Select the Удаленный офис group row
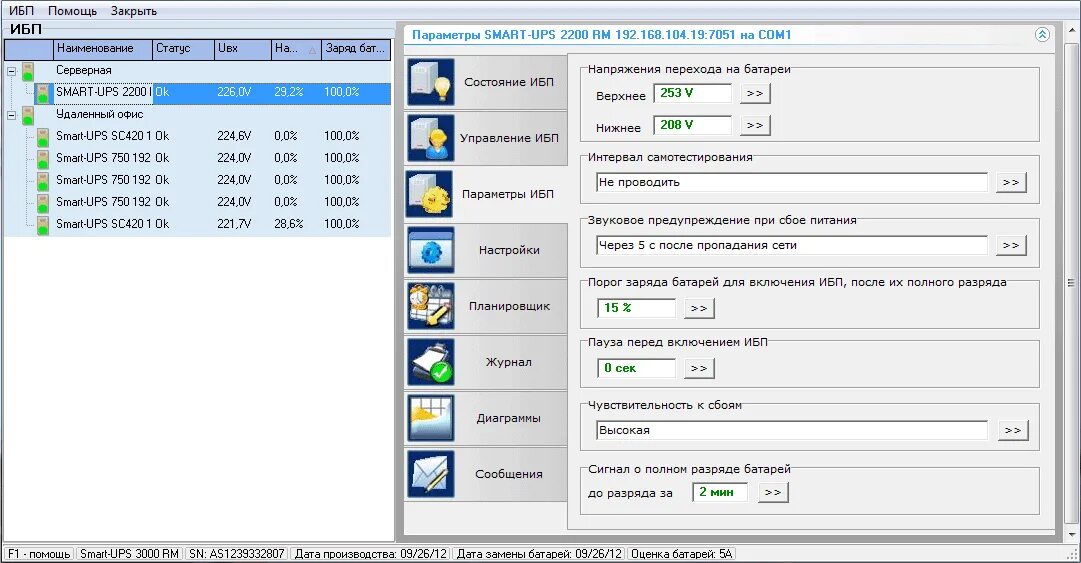This screenshot has width=1081, height=563. [197, 114]
